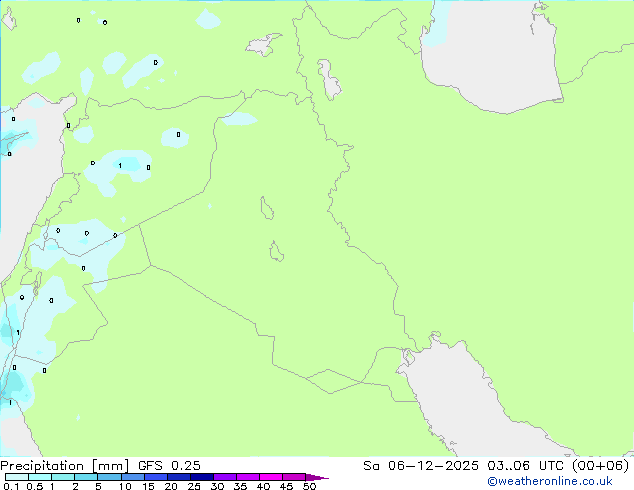
Task: Pick the 0.5–1 mm legend swatch
Action: 40,477
